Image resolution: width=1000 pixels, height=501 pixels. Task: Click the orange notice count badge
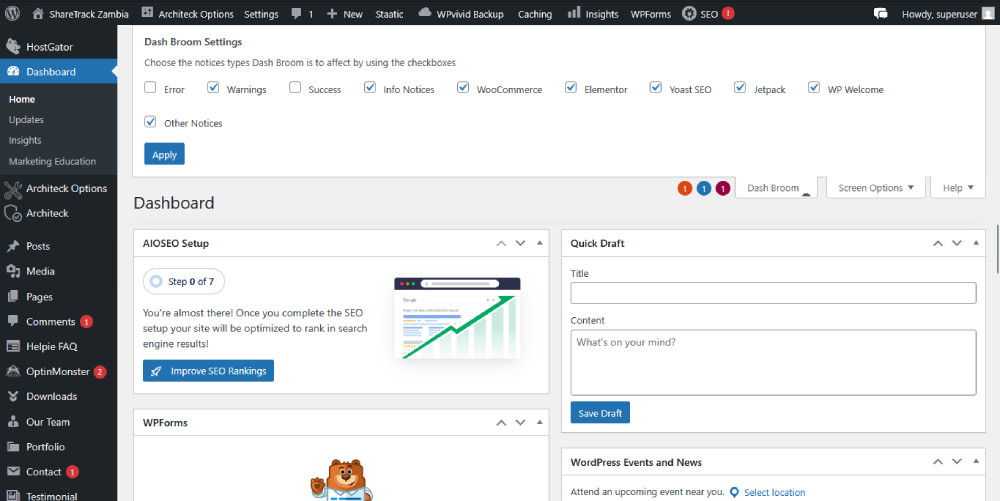[685, 188]
